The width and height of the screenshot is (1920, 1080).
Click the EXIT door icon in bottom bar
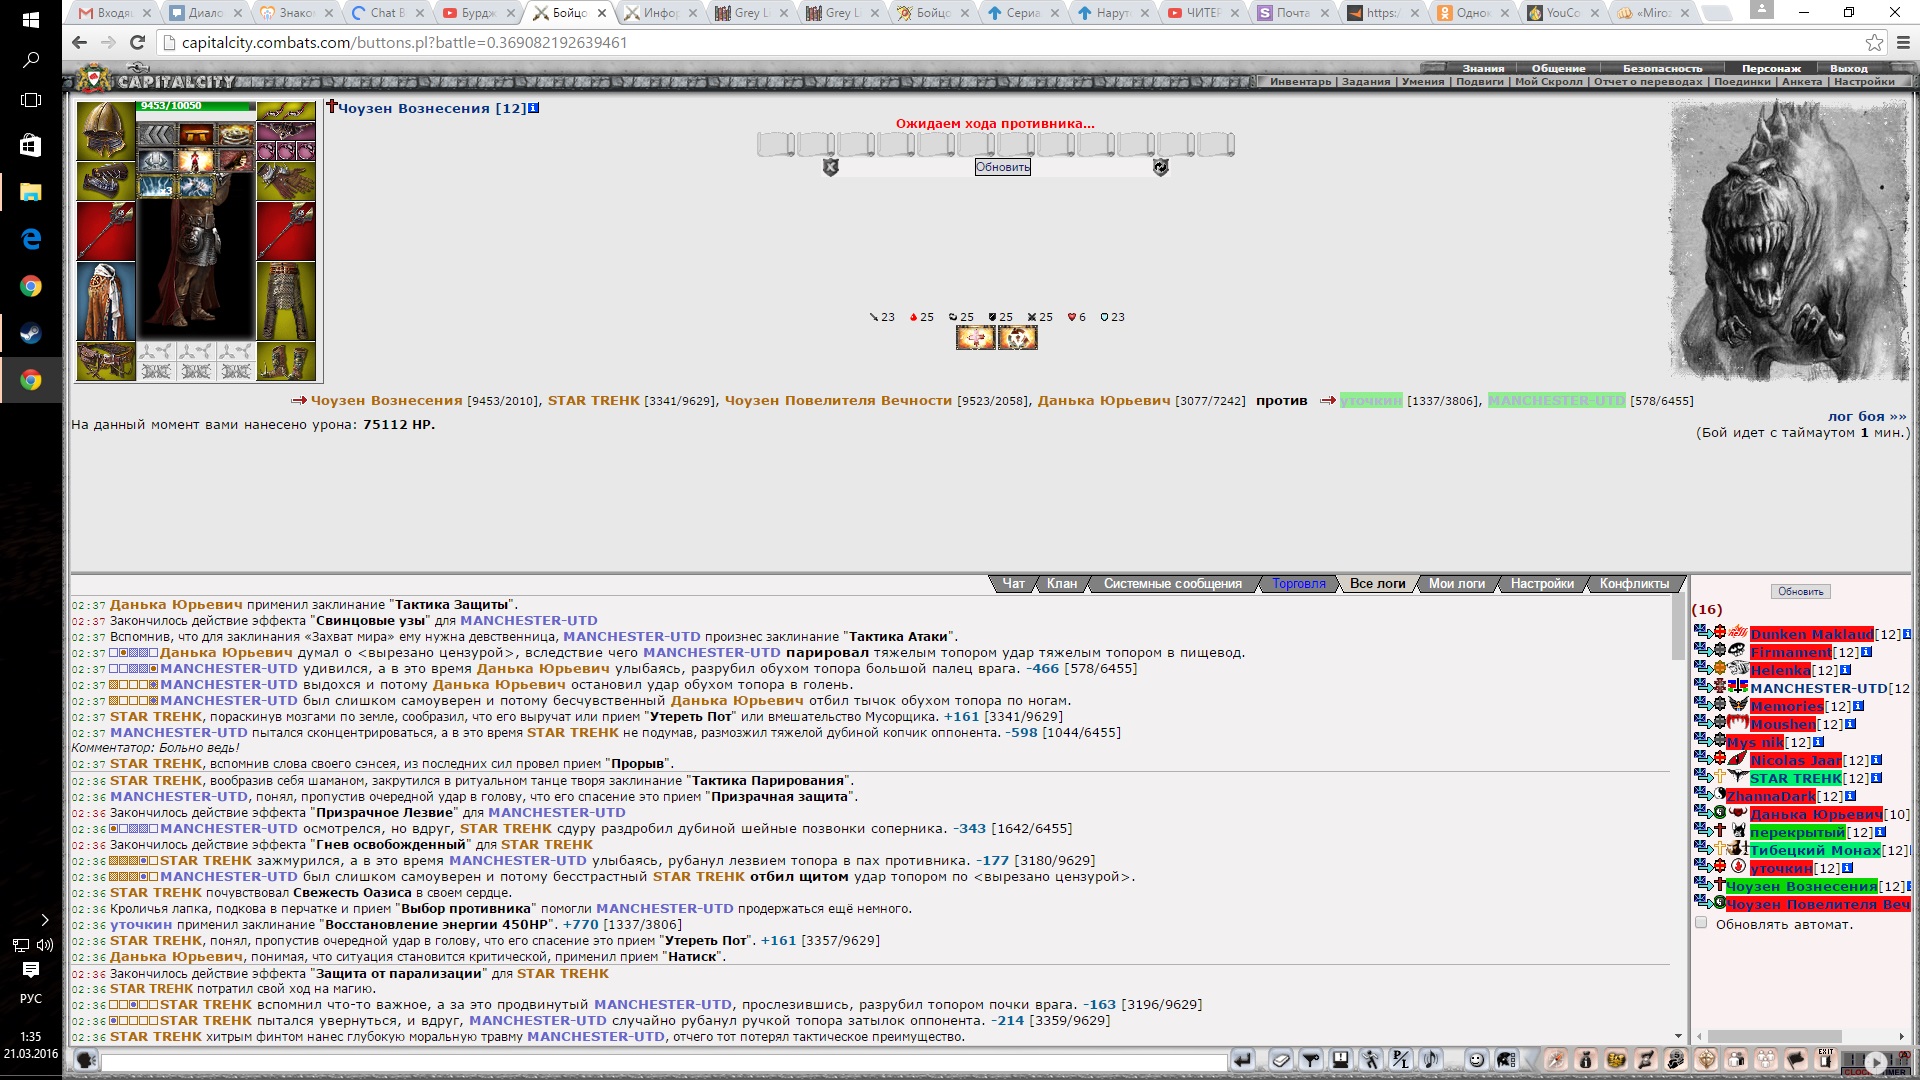click(1826, 1060)
